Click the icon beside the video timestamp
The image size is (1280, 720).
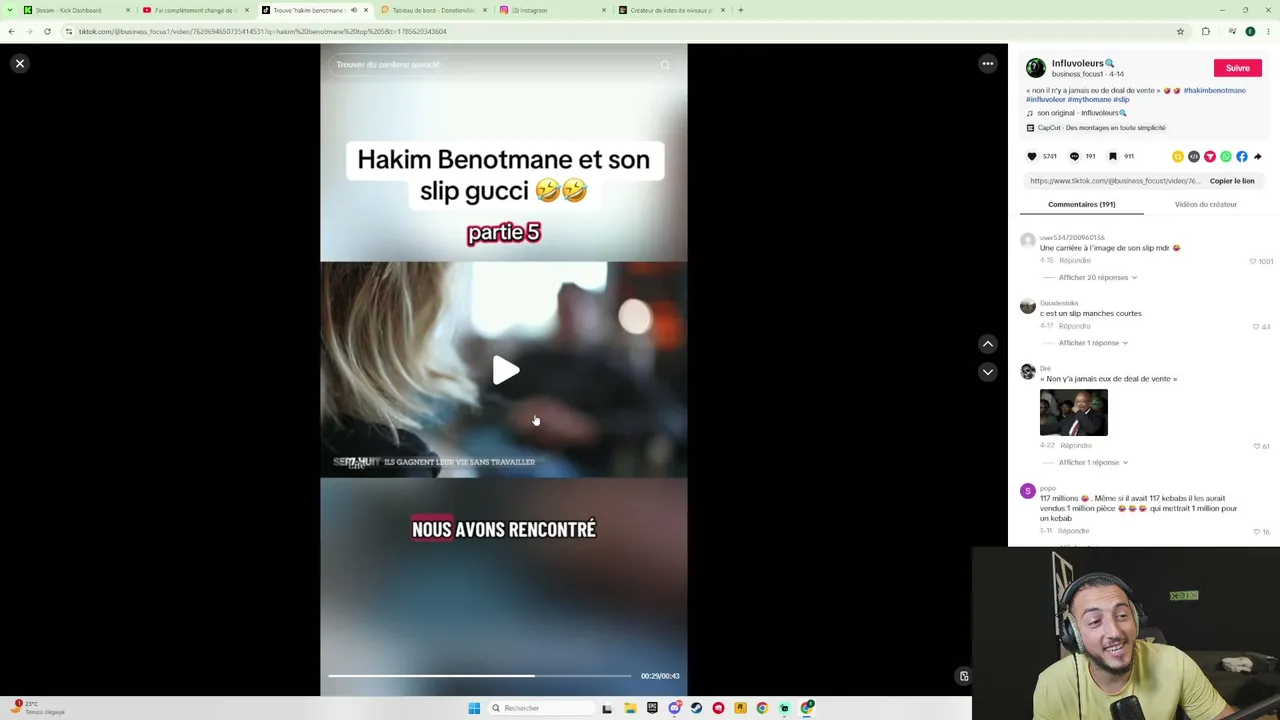pos(964,676)
